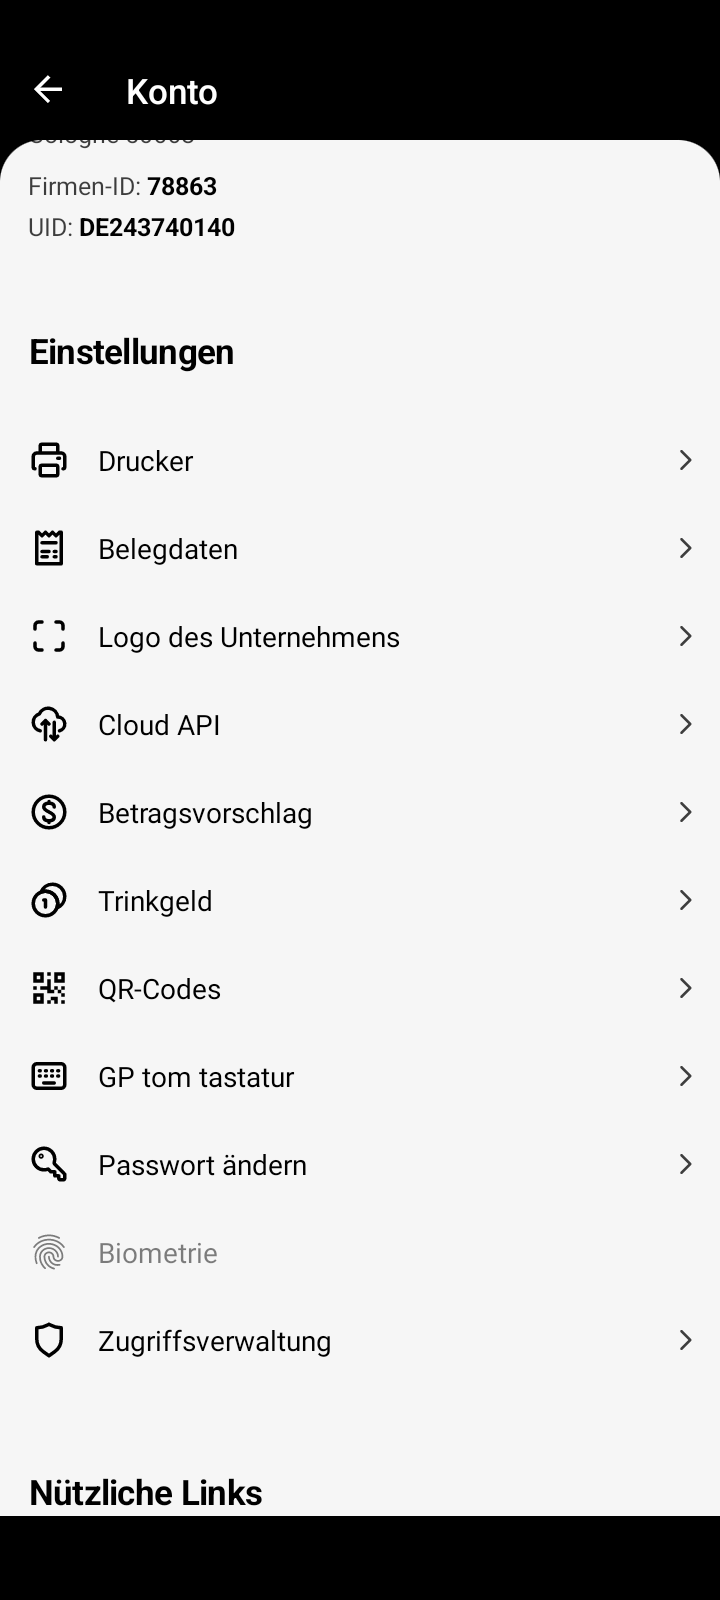Tap the cloud sync icon for Cloud API
Viewport: 720px width, 1600px height.
coord(49,724)
